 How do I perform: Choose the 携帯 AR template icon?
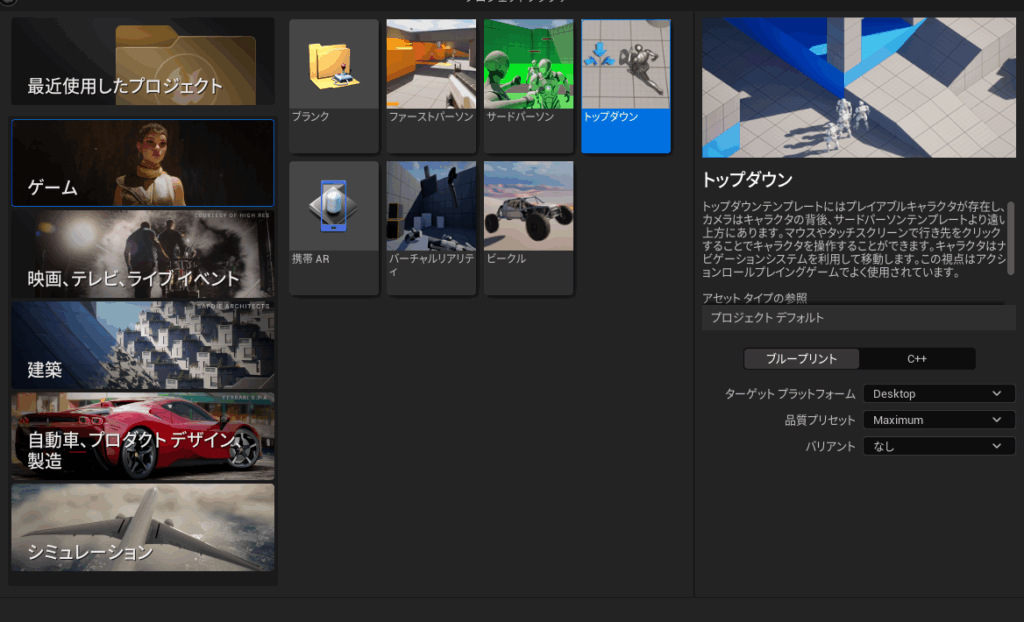(333, 207)
